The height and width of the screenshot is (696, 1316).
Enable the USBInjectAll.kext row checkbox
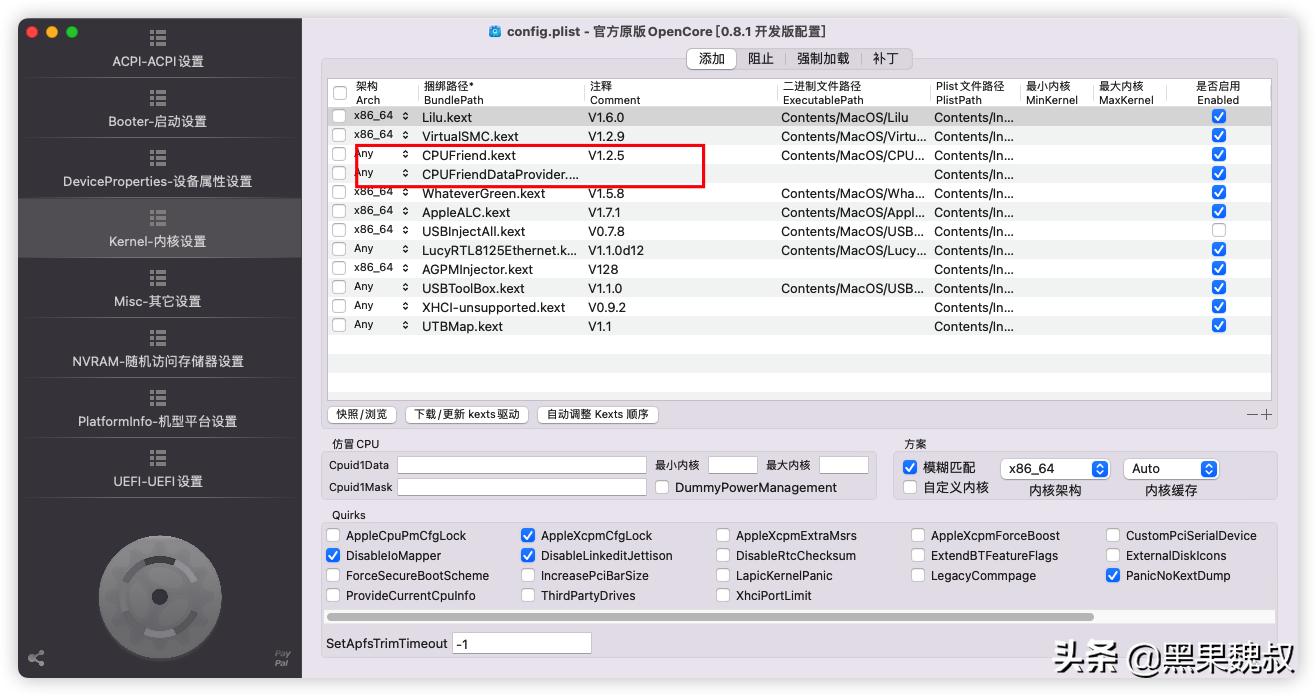click(x=1218, y=230)
